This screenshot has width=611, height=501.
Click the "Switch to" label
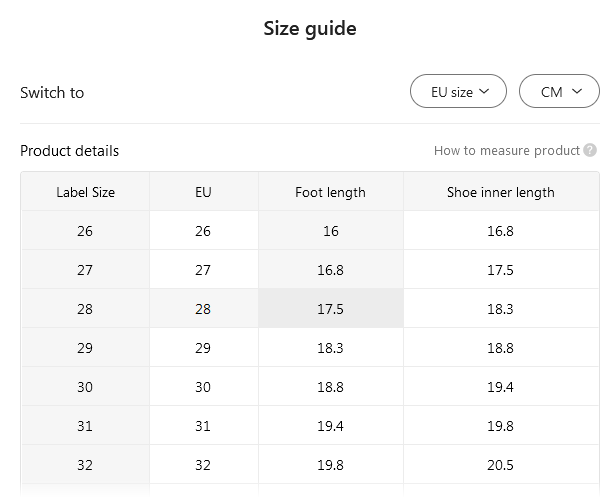point(52,93)
